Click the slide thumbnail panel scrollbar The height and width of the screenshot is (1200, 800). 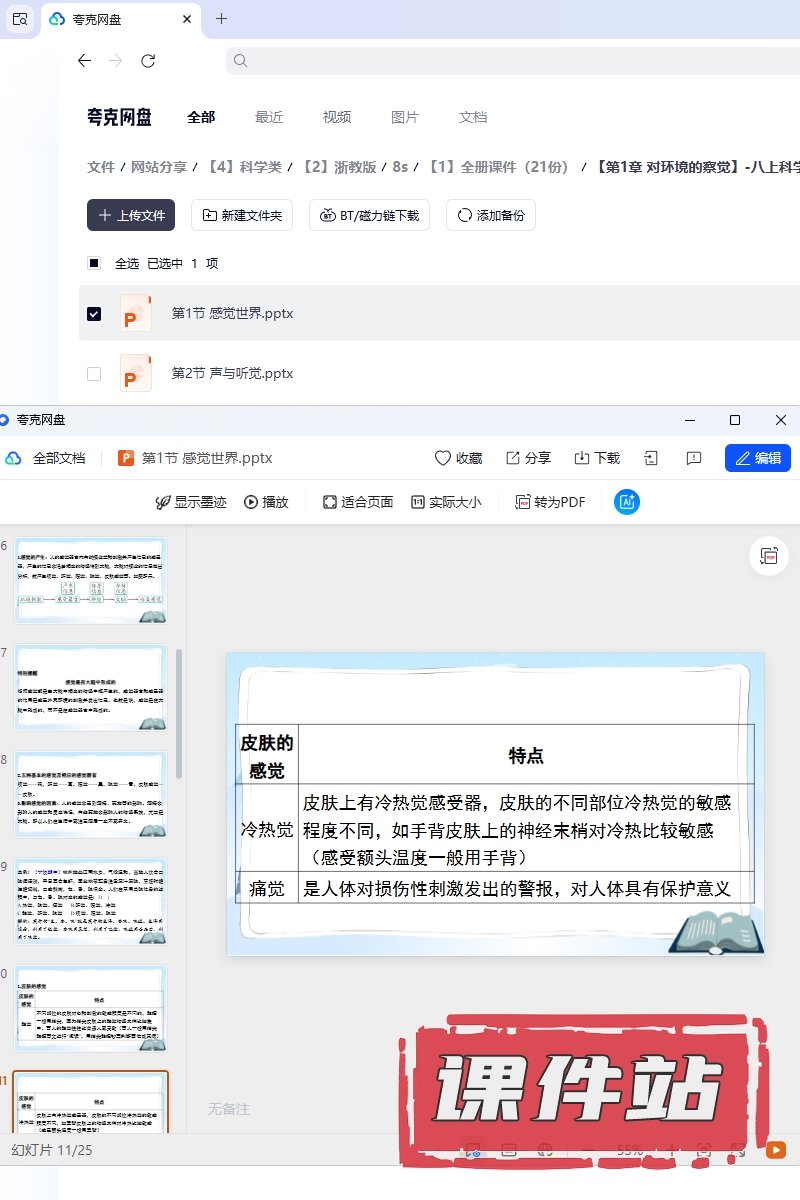pos(179,712)
